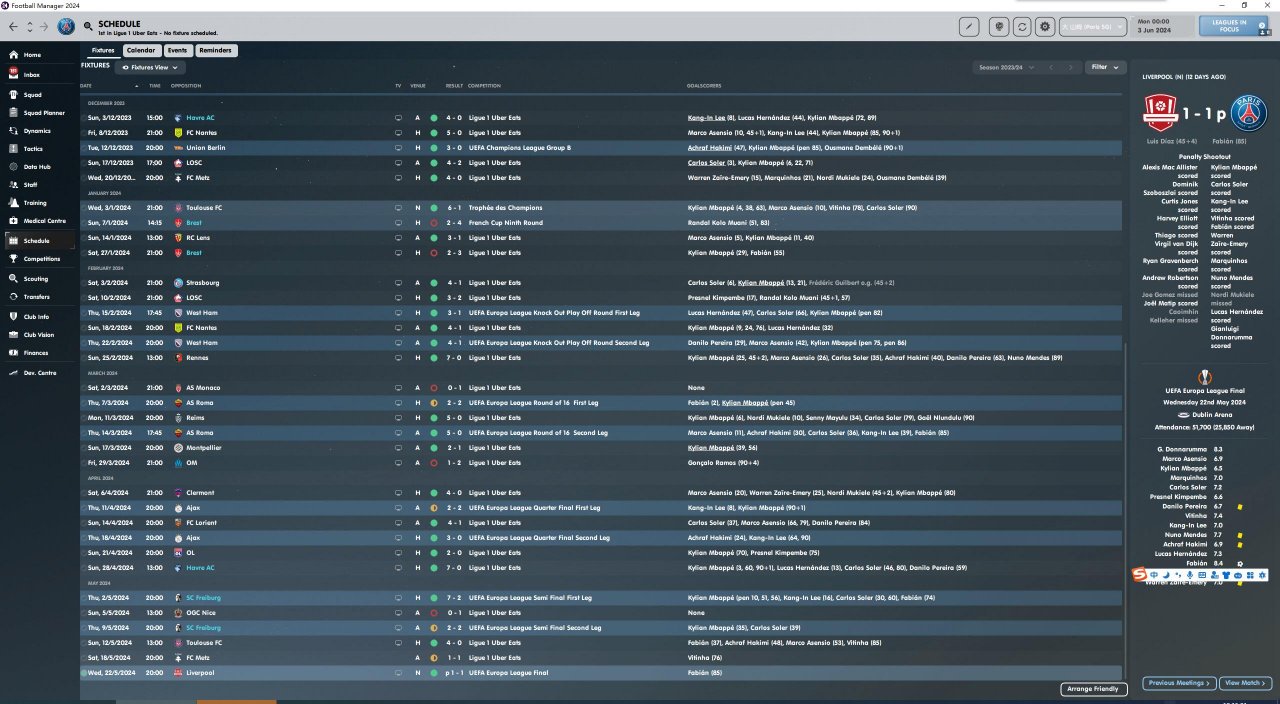
Task: Click the fixtures list vertical scrollbar
Action: (1125, 510)
